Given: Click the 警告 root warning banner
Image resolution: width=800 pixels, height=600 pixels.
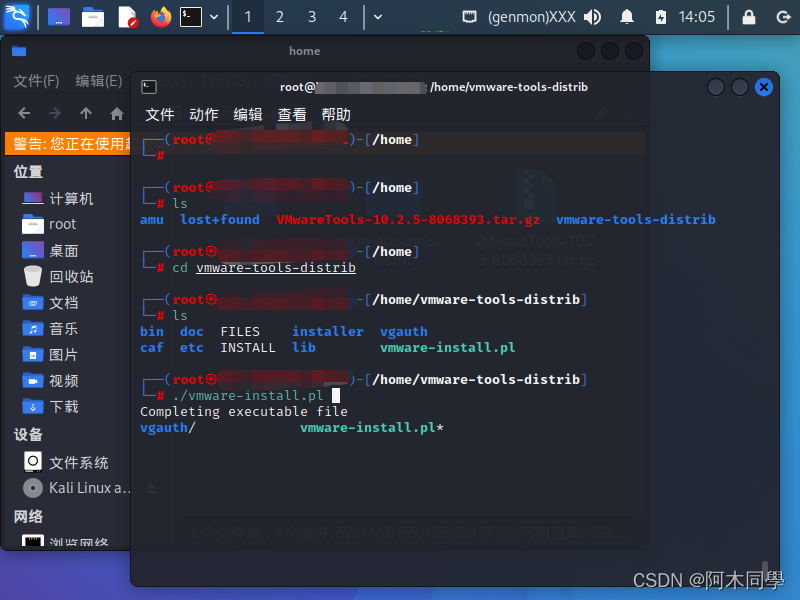Looking at the screenshot, I should [x=68, y=143].
